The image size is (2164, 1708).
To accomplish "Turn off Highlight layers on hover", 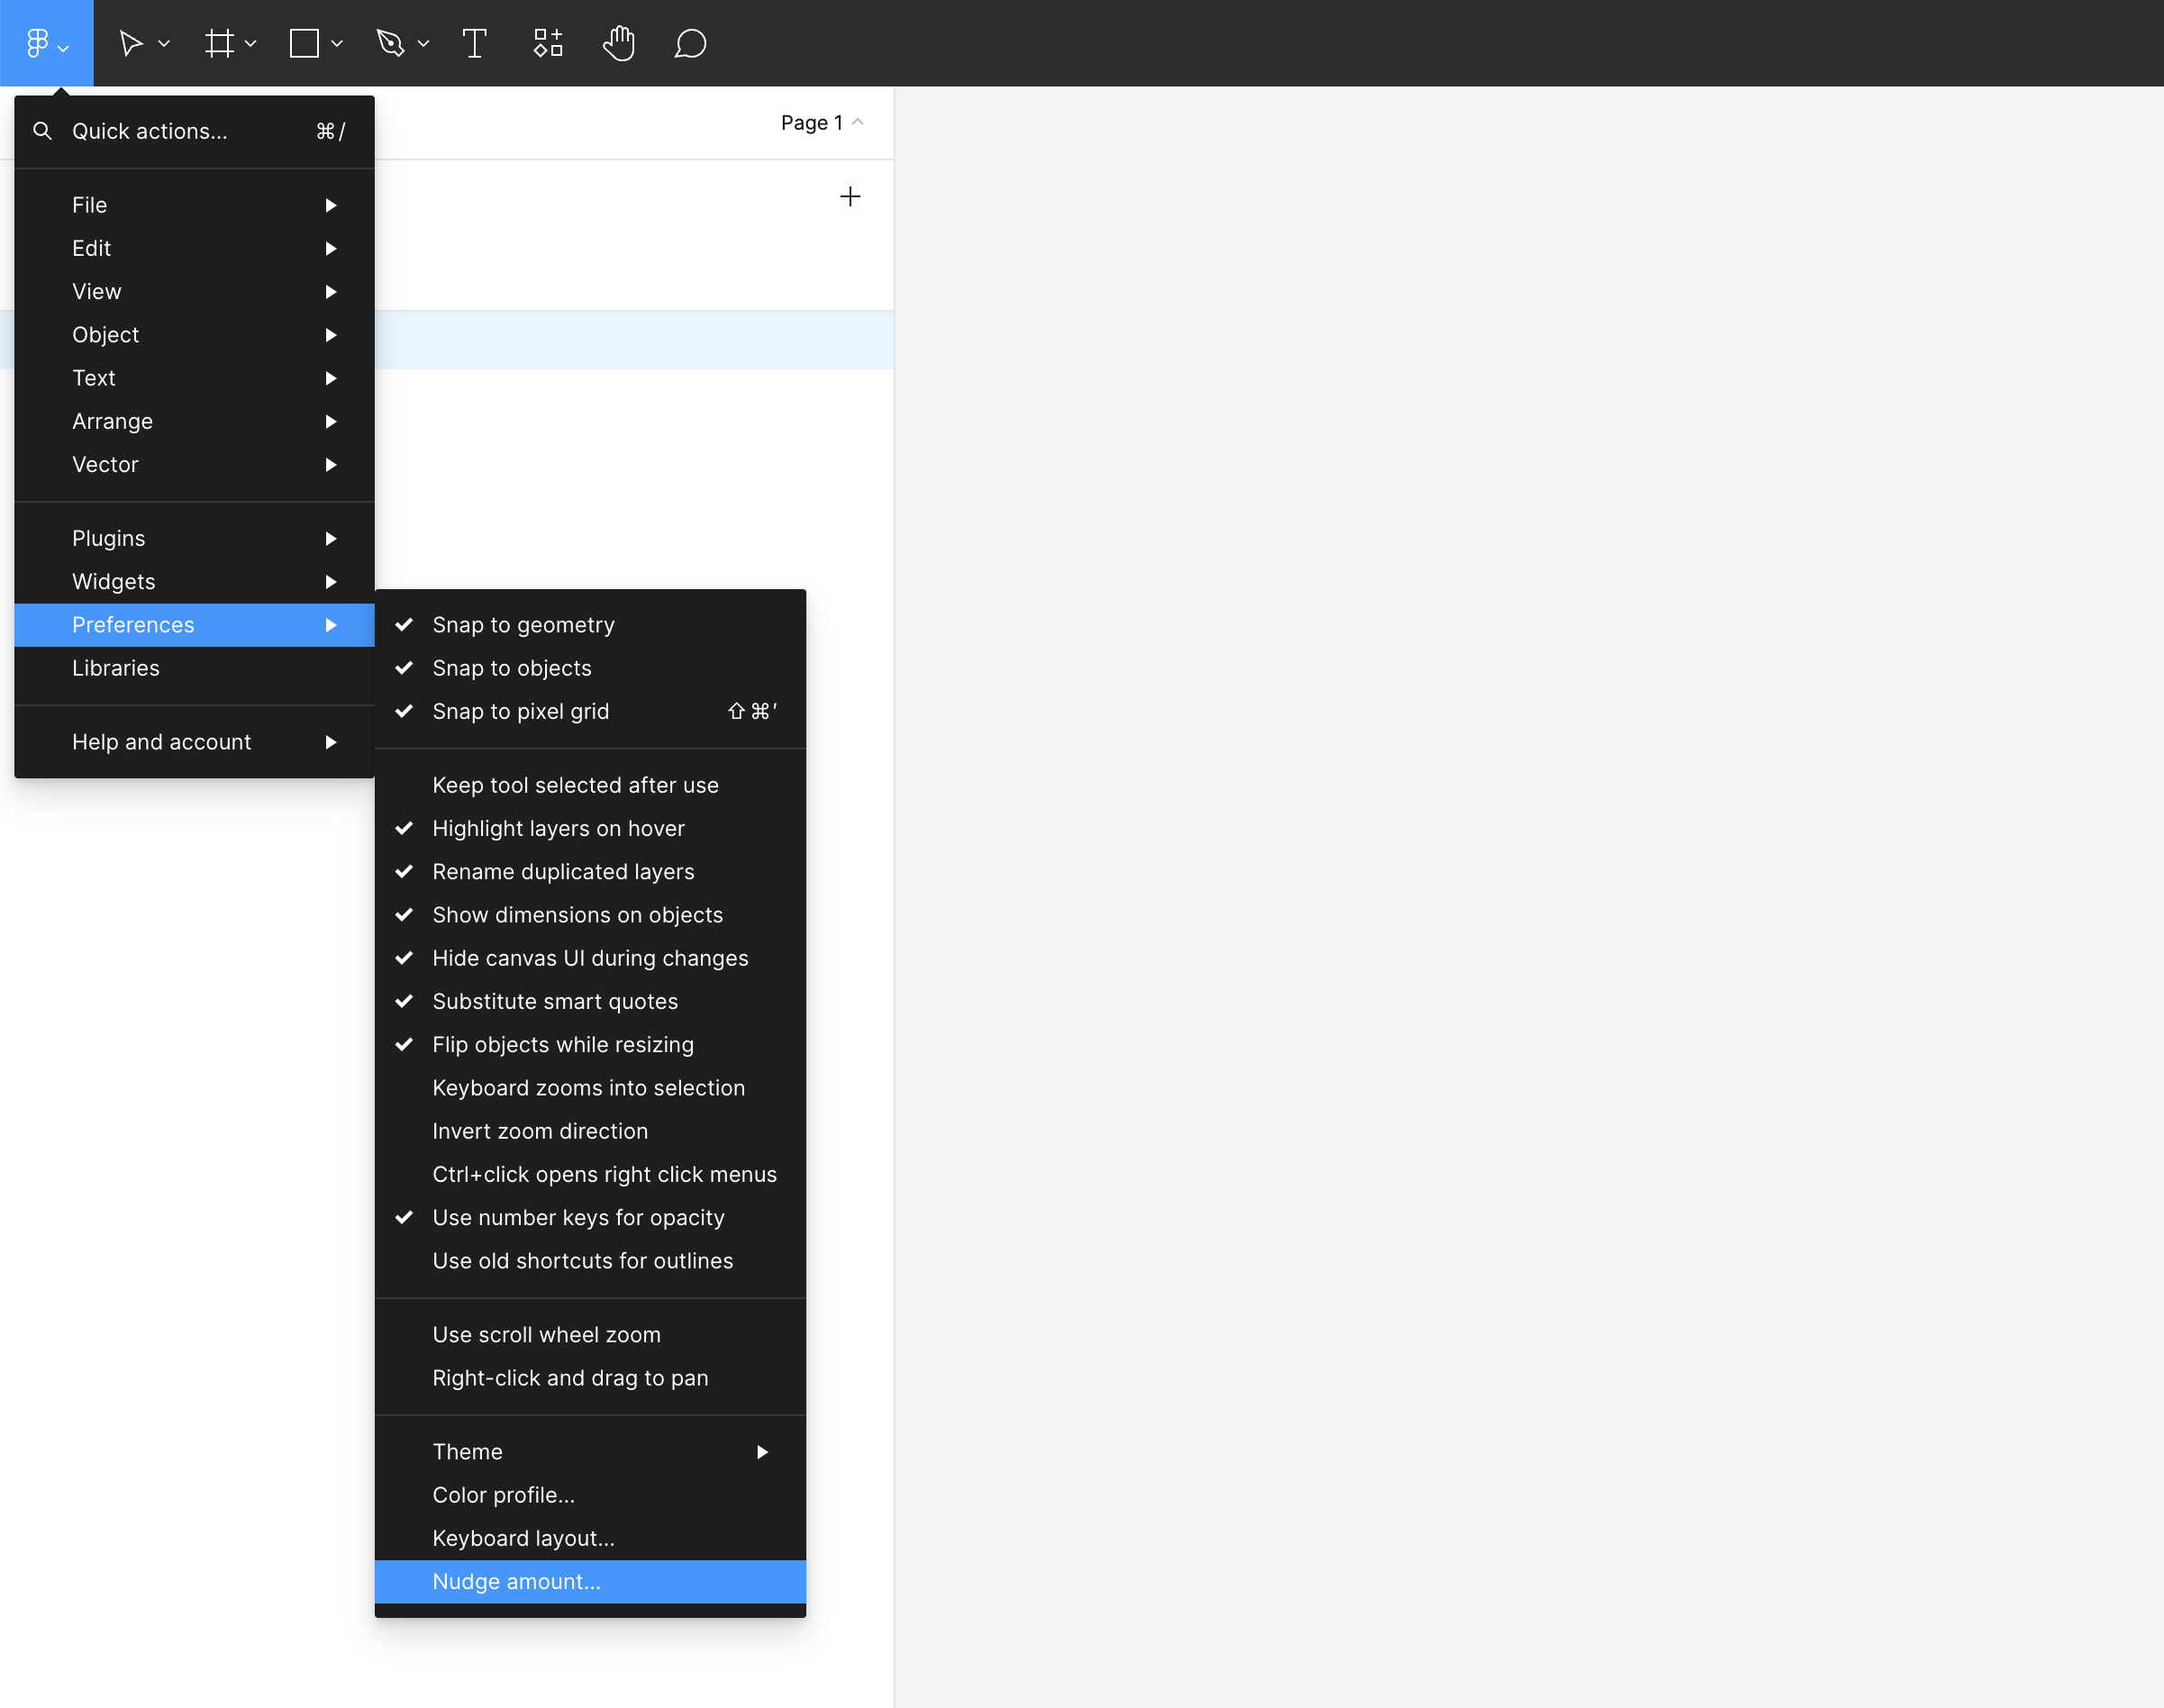I will (558, 829).
